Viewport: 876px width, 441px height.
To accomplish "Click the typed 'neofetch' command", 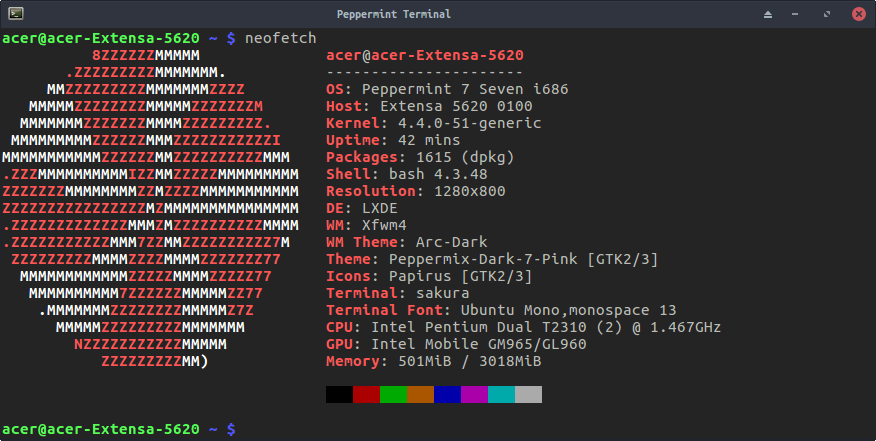I will click(280, 38).
